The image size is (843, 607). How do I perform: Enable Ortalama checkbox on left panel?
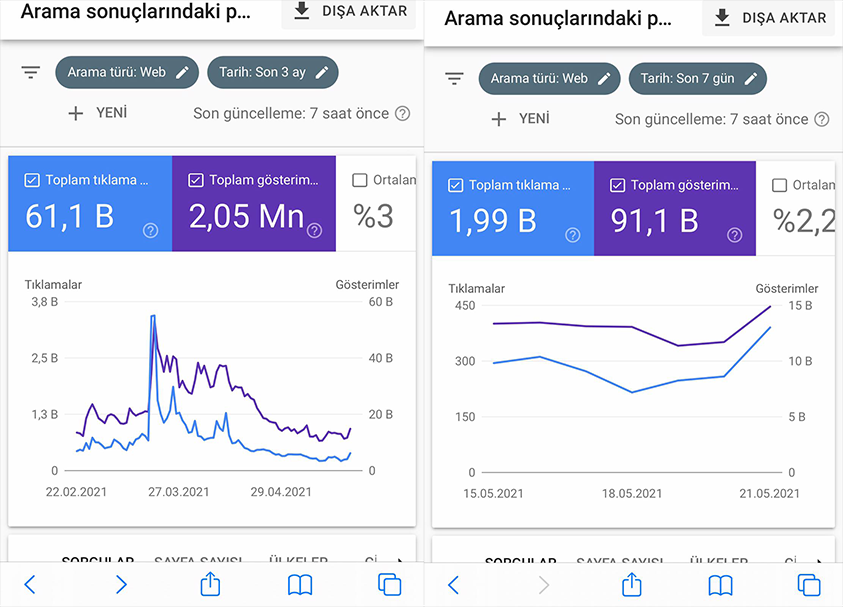pos(360,180)
